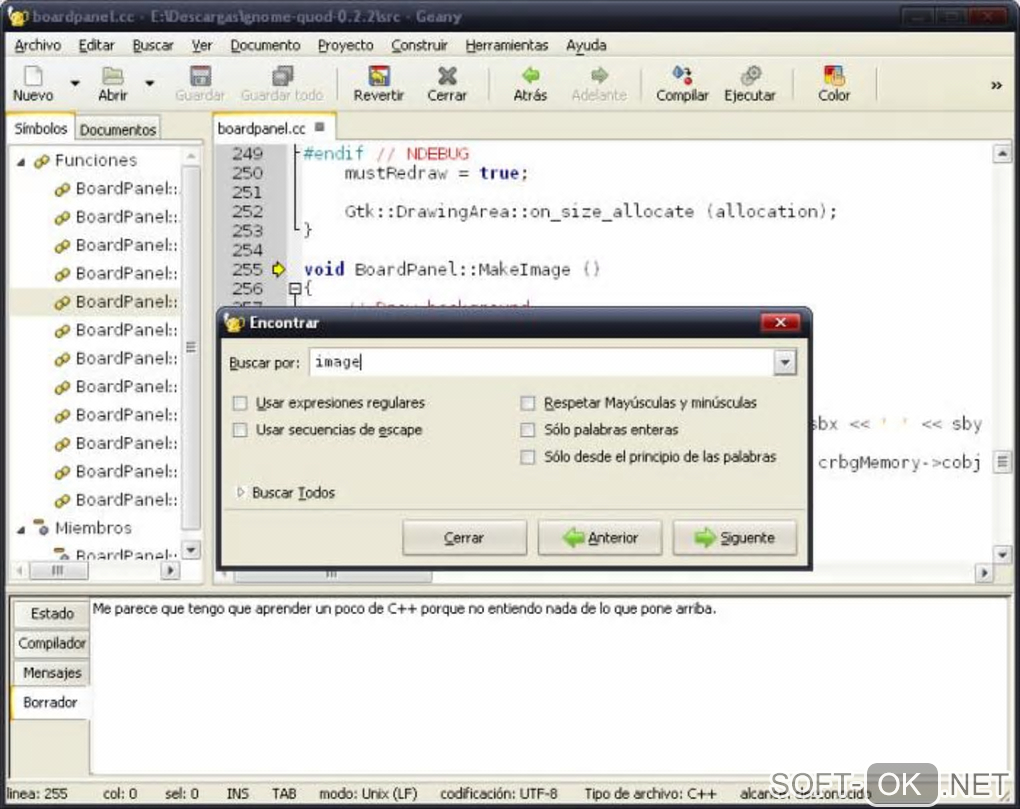Open the Herramientas menu
Screen dimensions: 1020x809
point(507,46)
